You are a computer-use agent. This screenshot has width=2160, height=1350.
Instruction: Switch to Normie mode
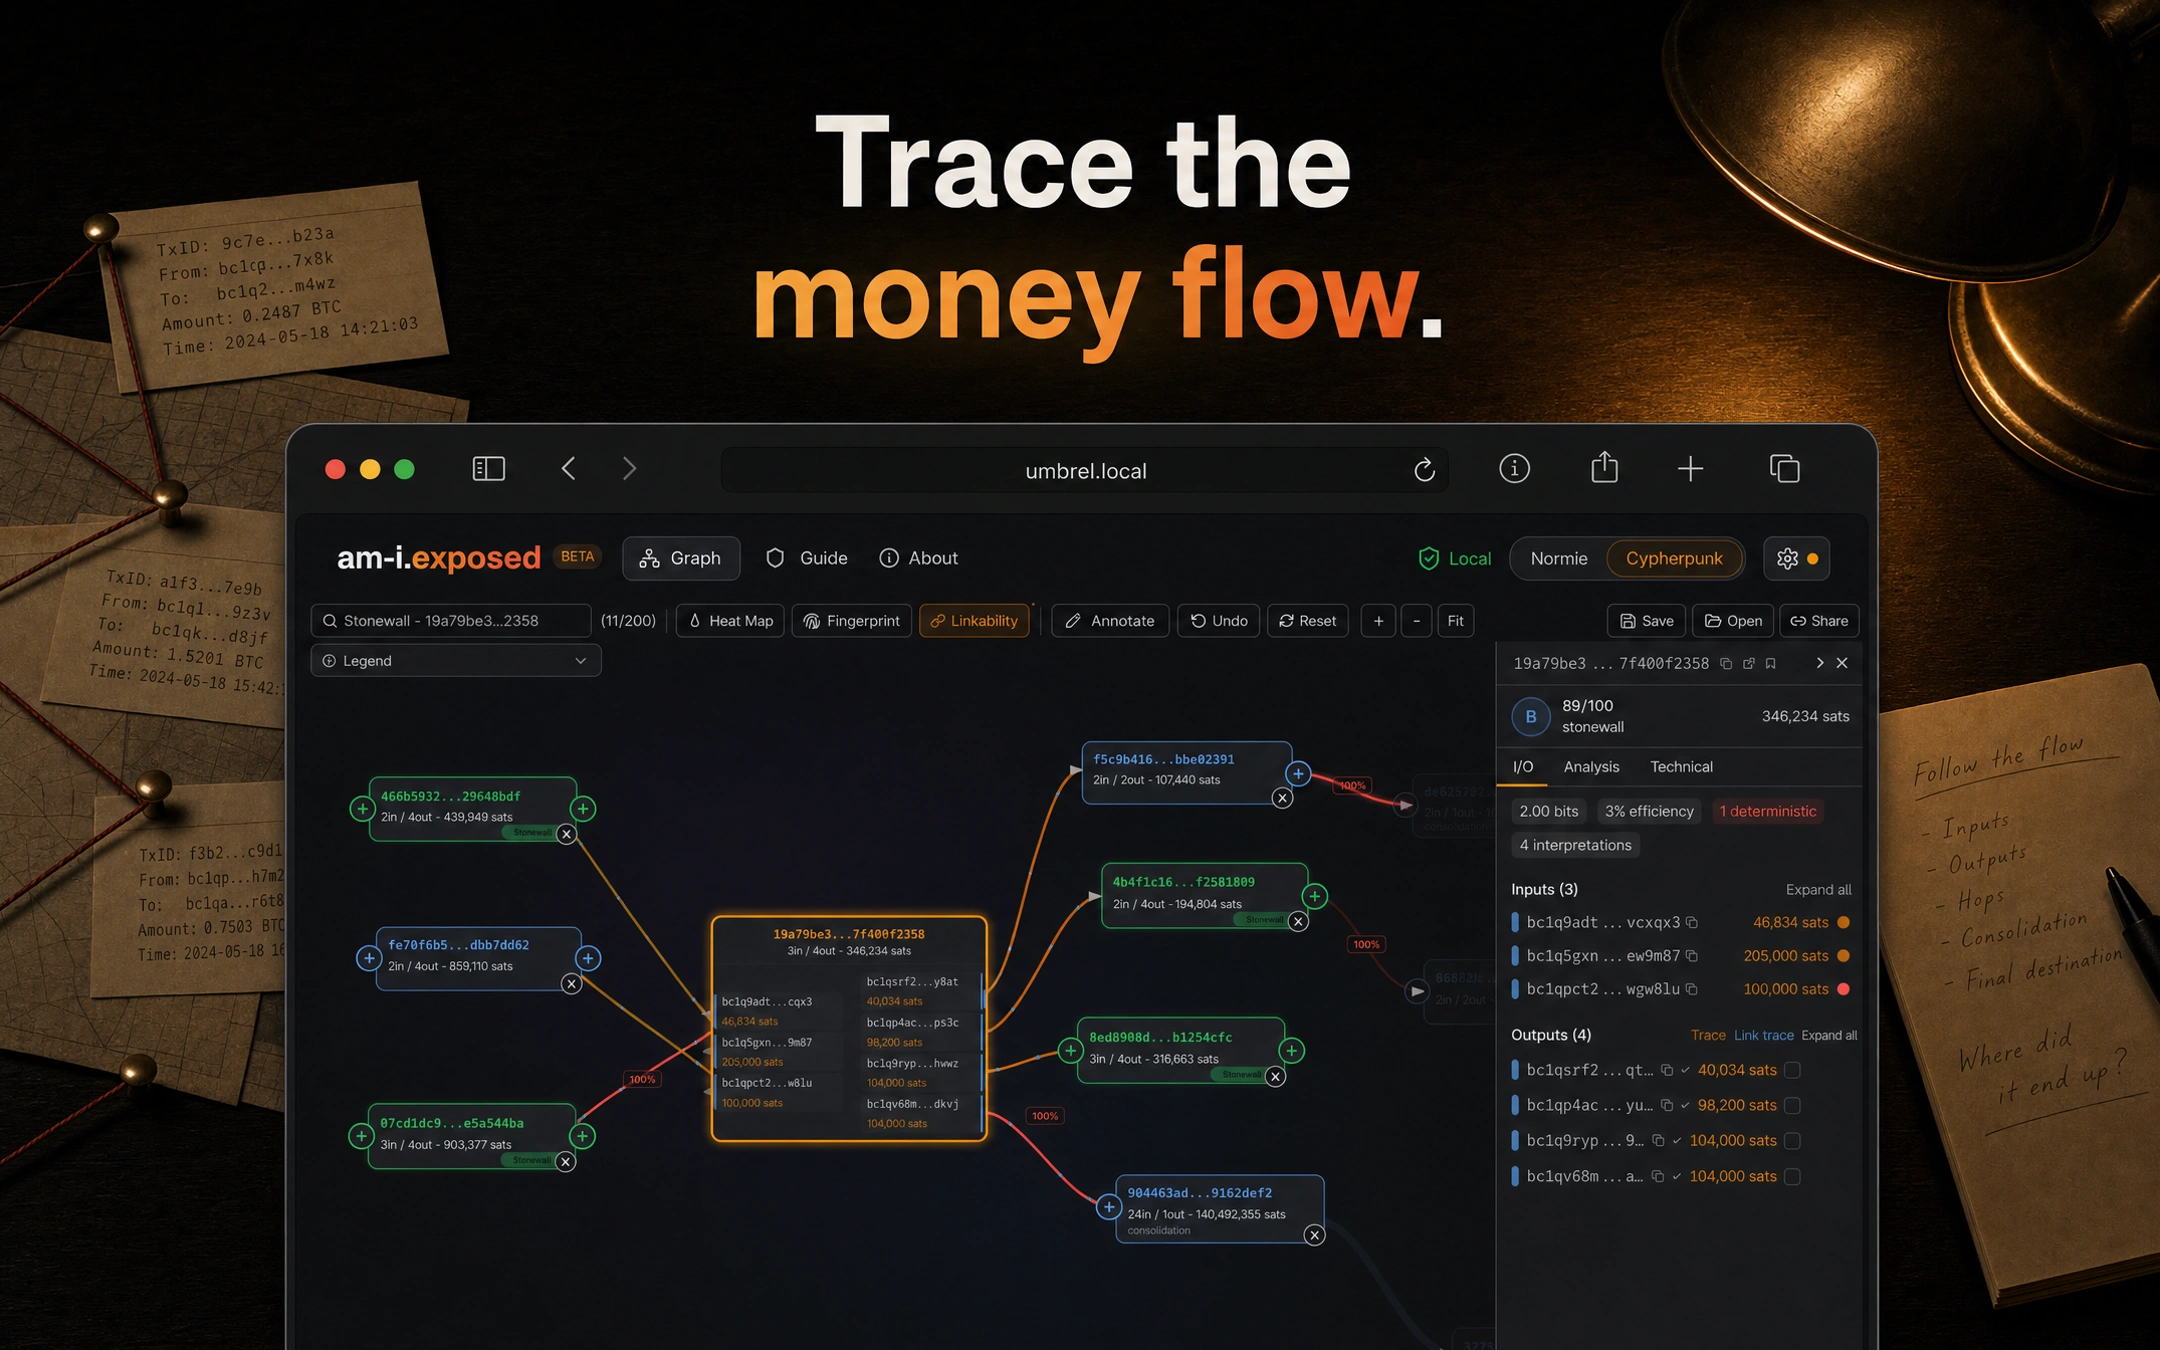[1558, 558]
